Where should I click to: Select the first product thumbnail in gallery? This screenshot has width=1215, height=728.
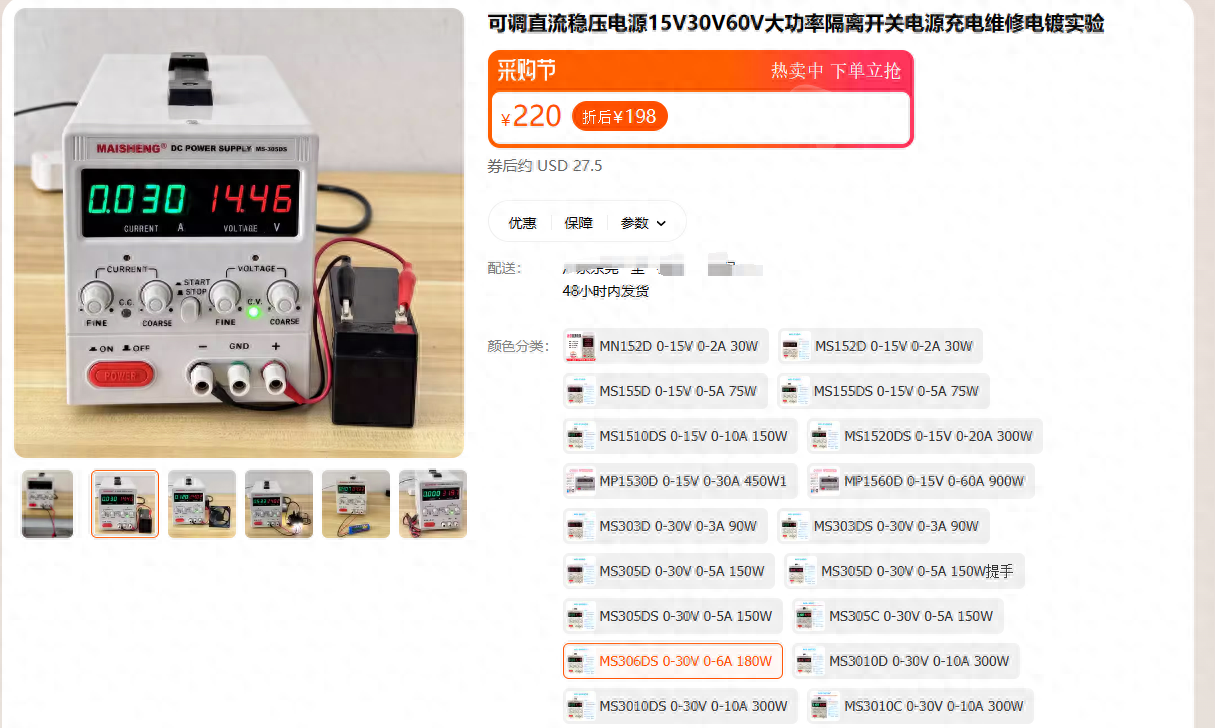click(48, 504)
